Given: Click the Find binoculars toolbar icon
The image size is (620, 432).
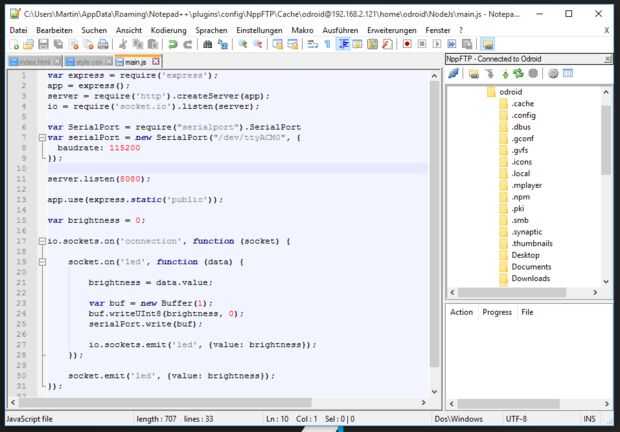Looking at the screenshot, I should click(x=209, y=45).
